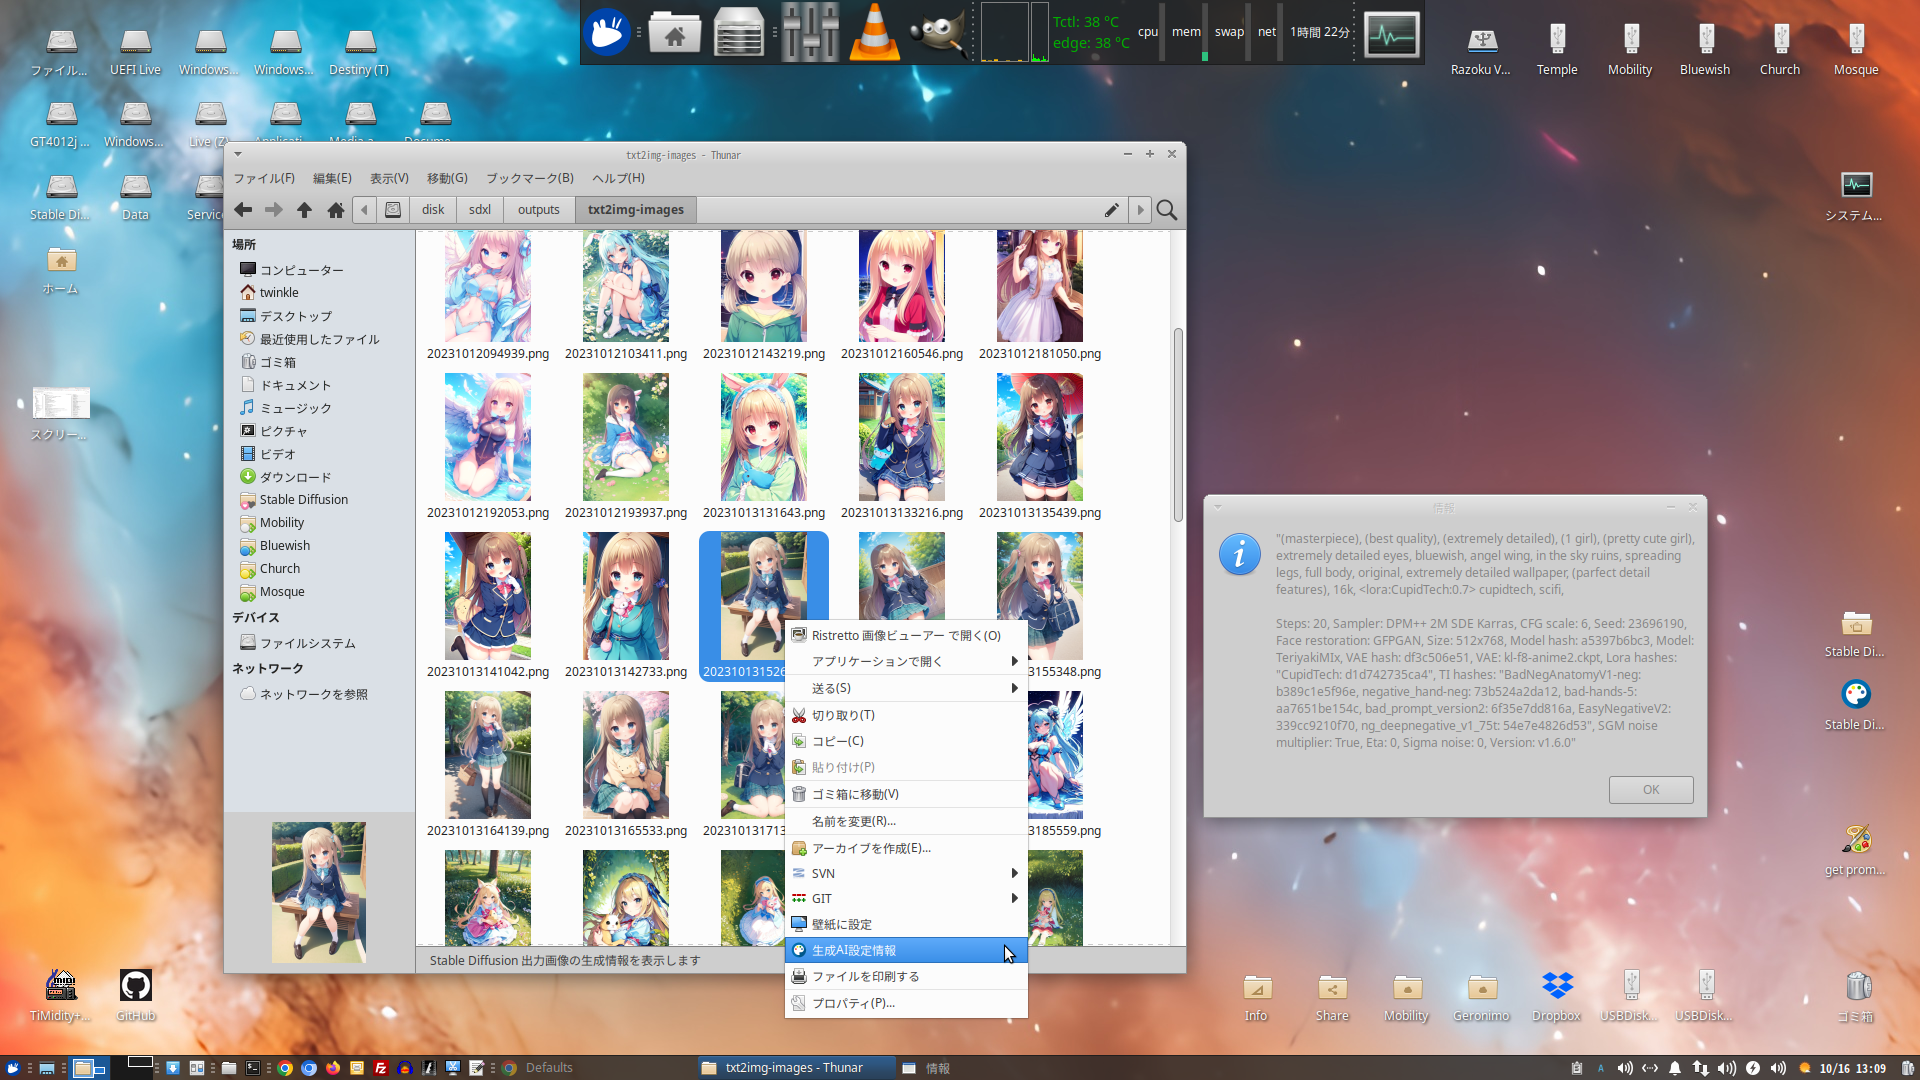This screenshot has width=1920, height=1080.
Task: Open the audio mixer dock icon
Action: (810, 33)
